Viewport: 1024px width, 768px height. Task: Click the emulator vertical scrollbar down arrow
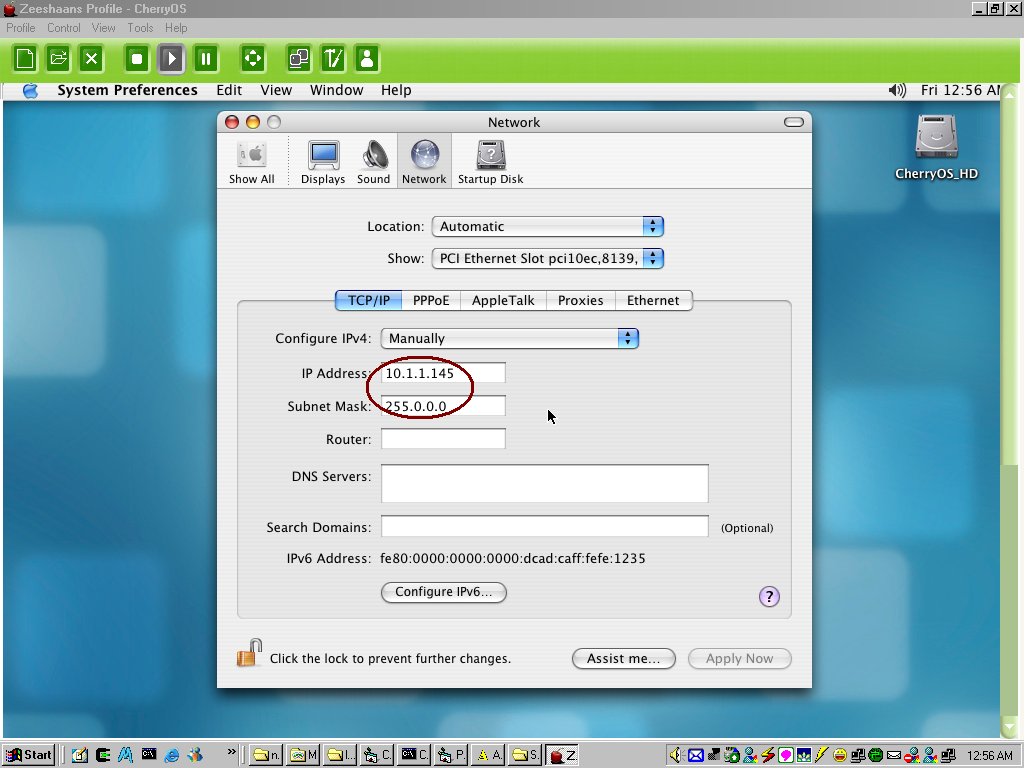pos(1008,727)
